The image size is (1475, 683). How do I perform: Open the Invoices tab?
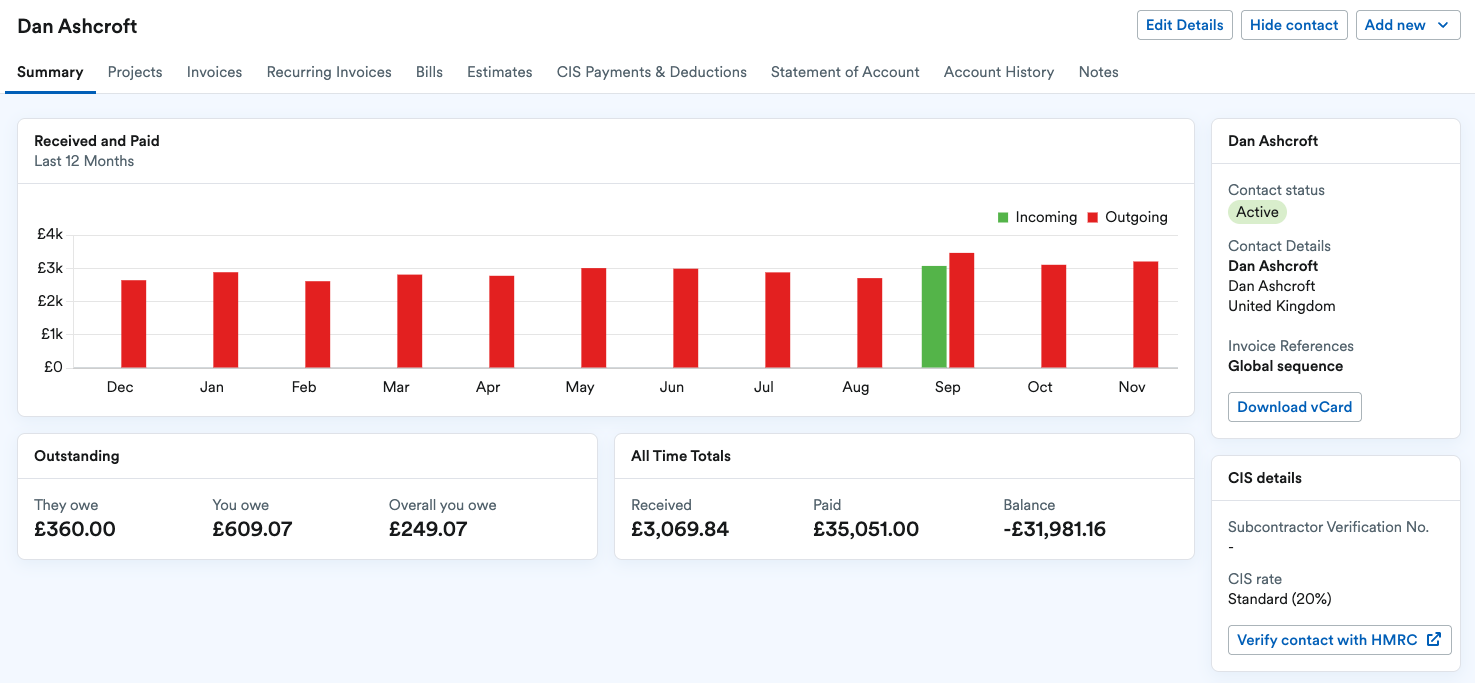click(x=215, y=72)
